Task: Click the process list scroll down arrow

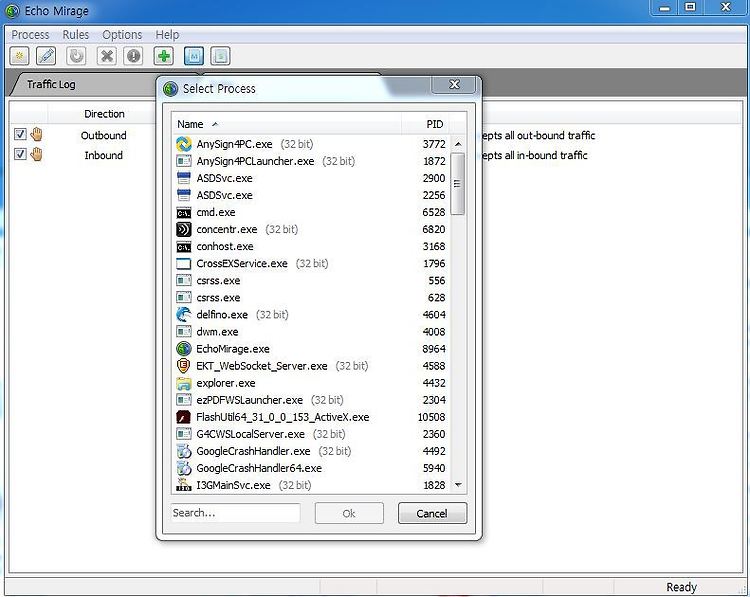Action: [x=458, y=485]
